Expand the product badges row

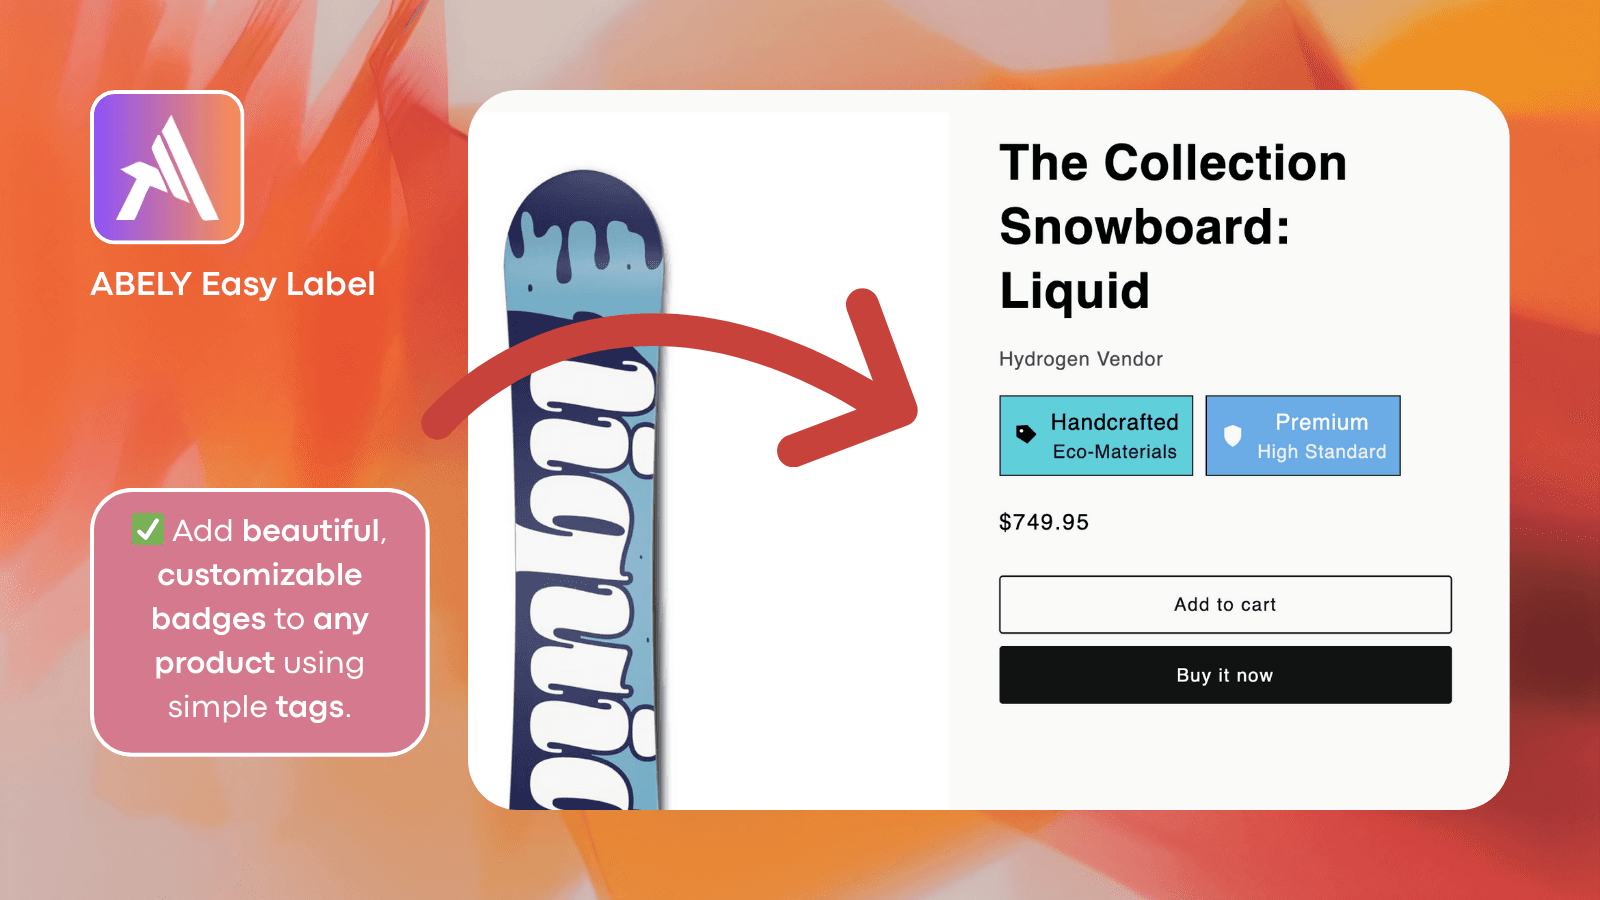pos(1200,435)
